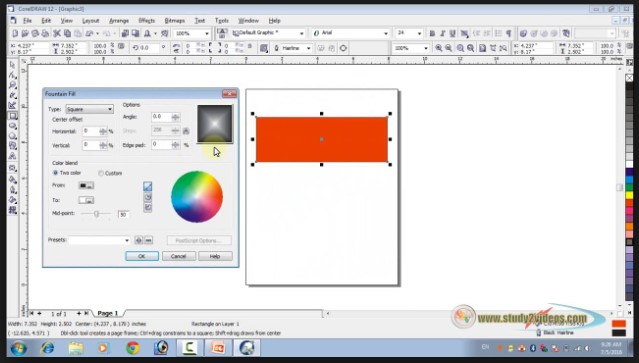Open the standard toolbar zoom level dropdown
Screen dimensions: 639x363
coord(192,33)
